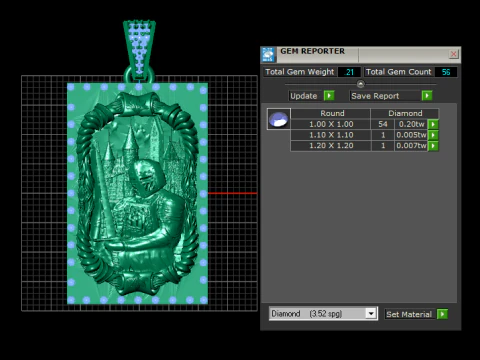Image resolution: width=480 pixels, height=360 pixels.
Task: Click the Round column header
Action: pyautogui.click(x=332, y=113)
